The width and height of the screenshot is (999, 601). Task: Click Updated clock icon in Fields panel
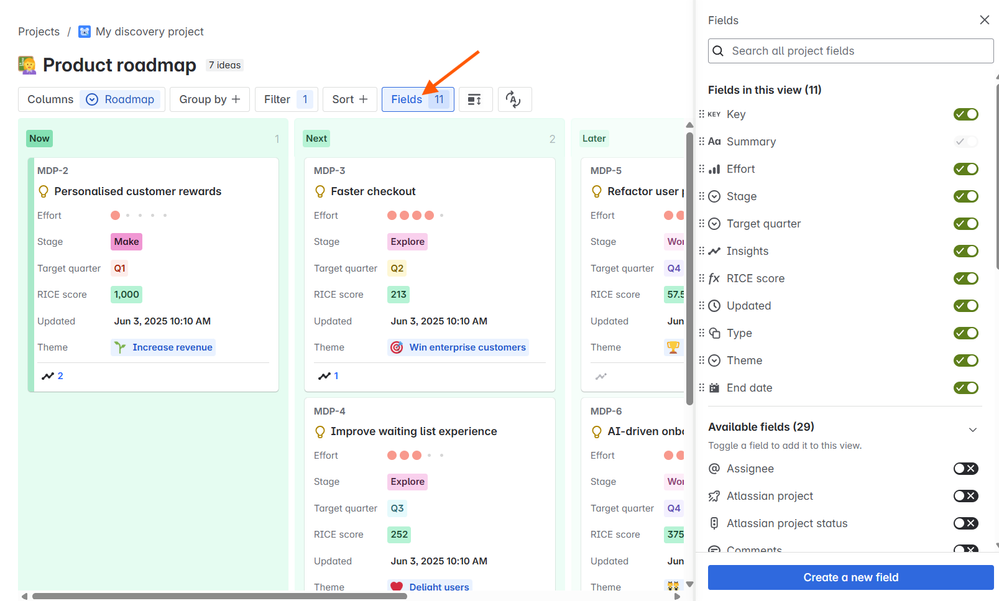[x=714, y=306]
